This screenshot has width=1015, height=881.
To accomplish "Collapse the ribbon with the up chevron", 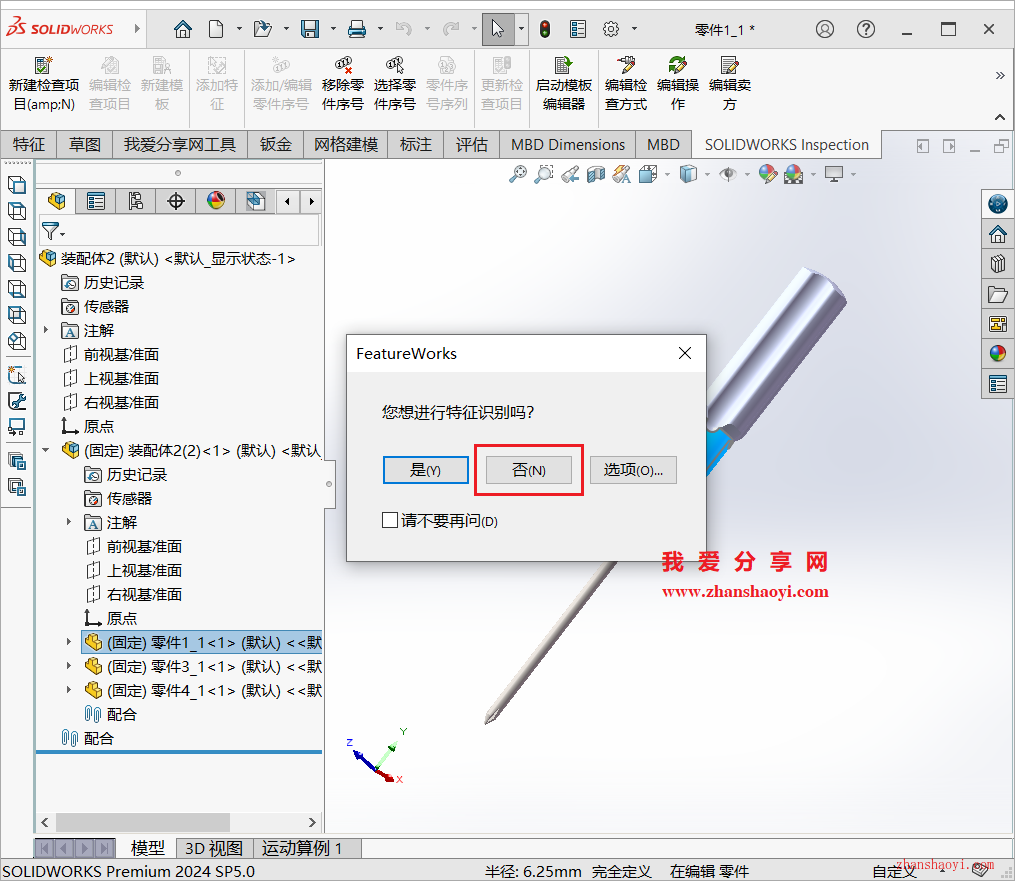I will tap(999, 117).
